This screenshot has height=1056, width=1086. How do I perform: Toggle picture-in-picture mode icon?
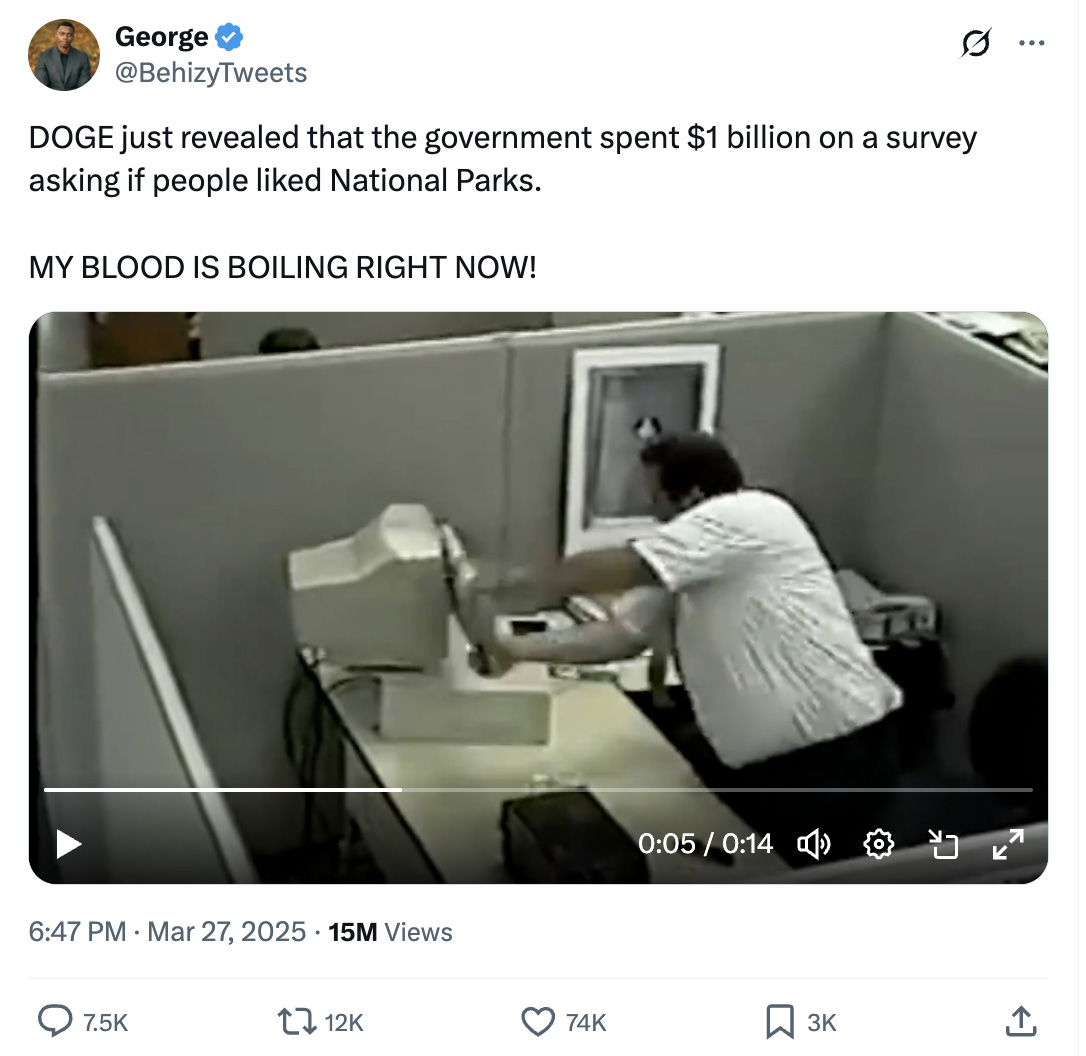943,844
